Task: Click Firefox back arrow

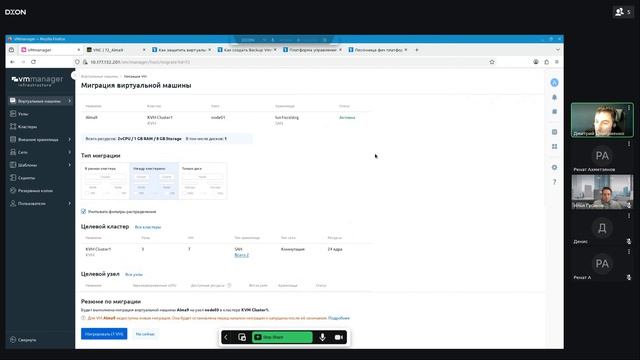Action: [13, 62]
